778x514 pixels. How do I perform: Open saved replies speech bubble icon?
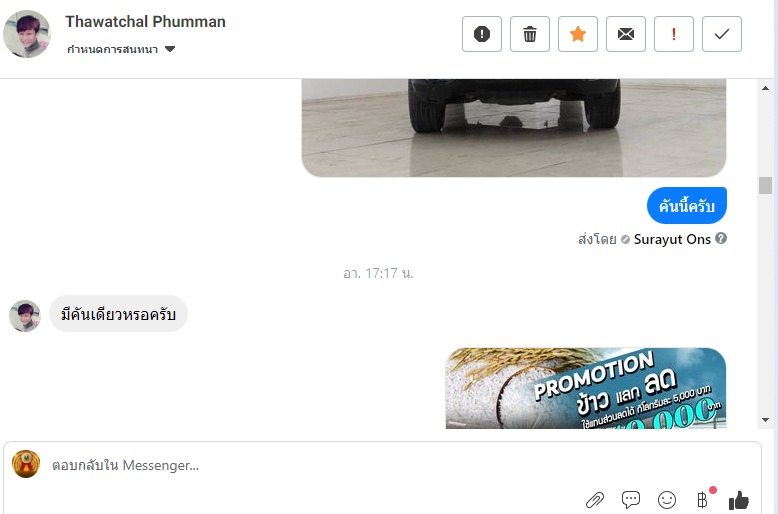[631, 500]
